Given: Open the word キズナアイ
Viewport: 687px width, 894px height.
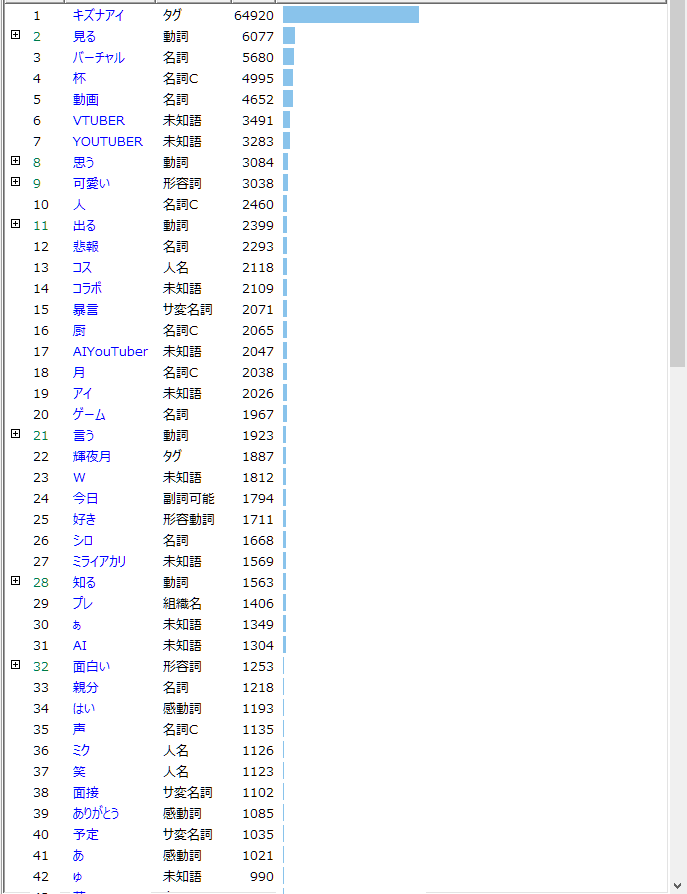Looking at the screenshot, I should pos(98,15).
